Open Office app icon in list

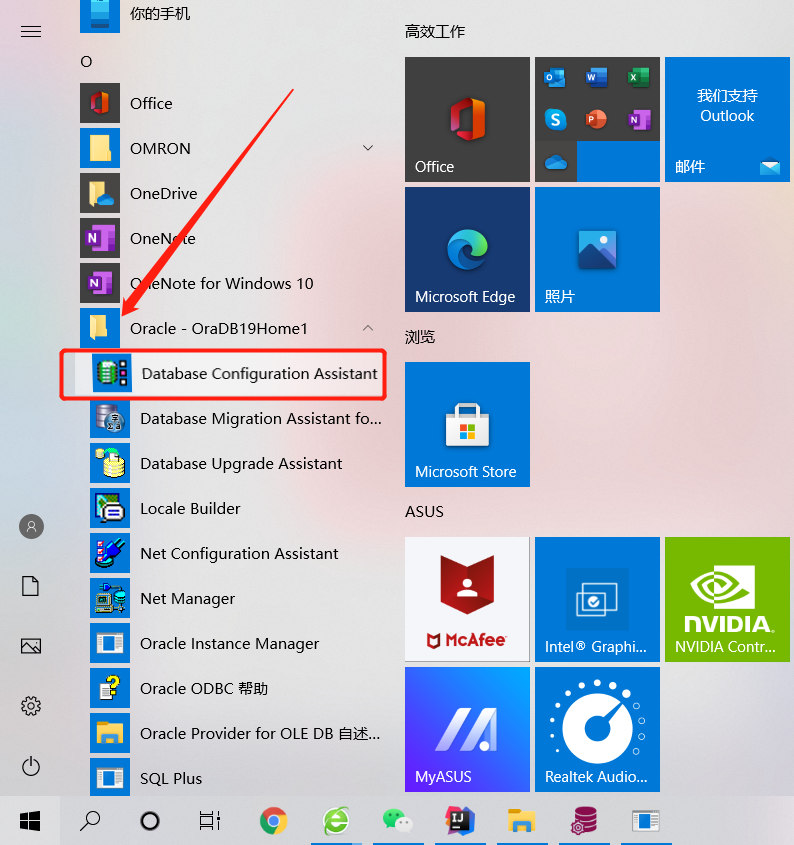coord(100,103)
